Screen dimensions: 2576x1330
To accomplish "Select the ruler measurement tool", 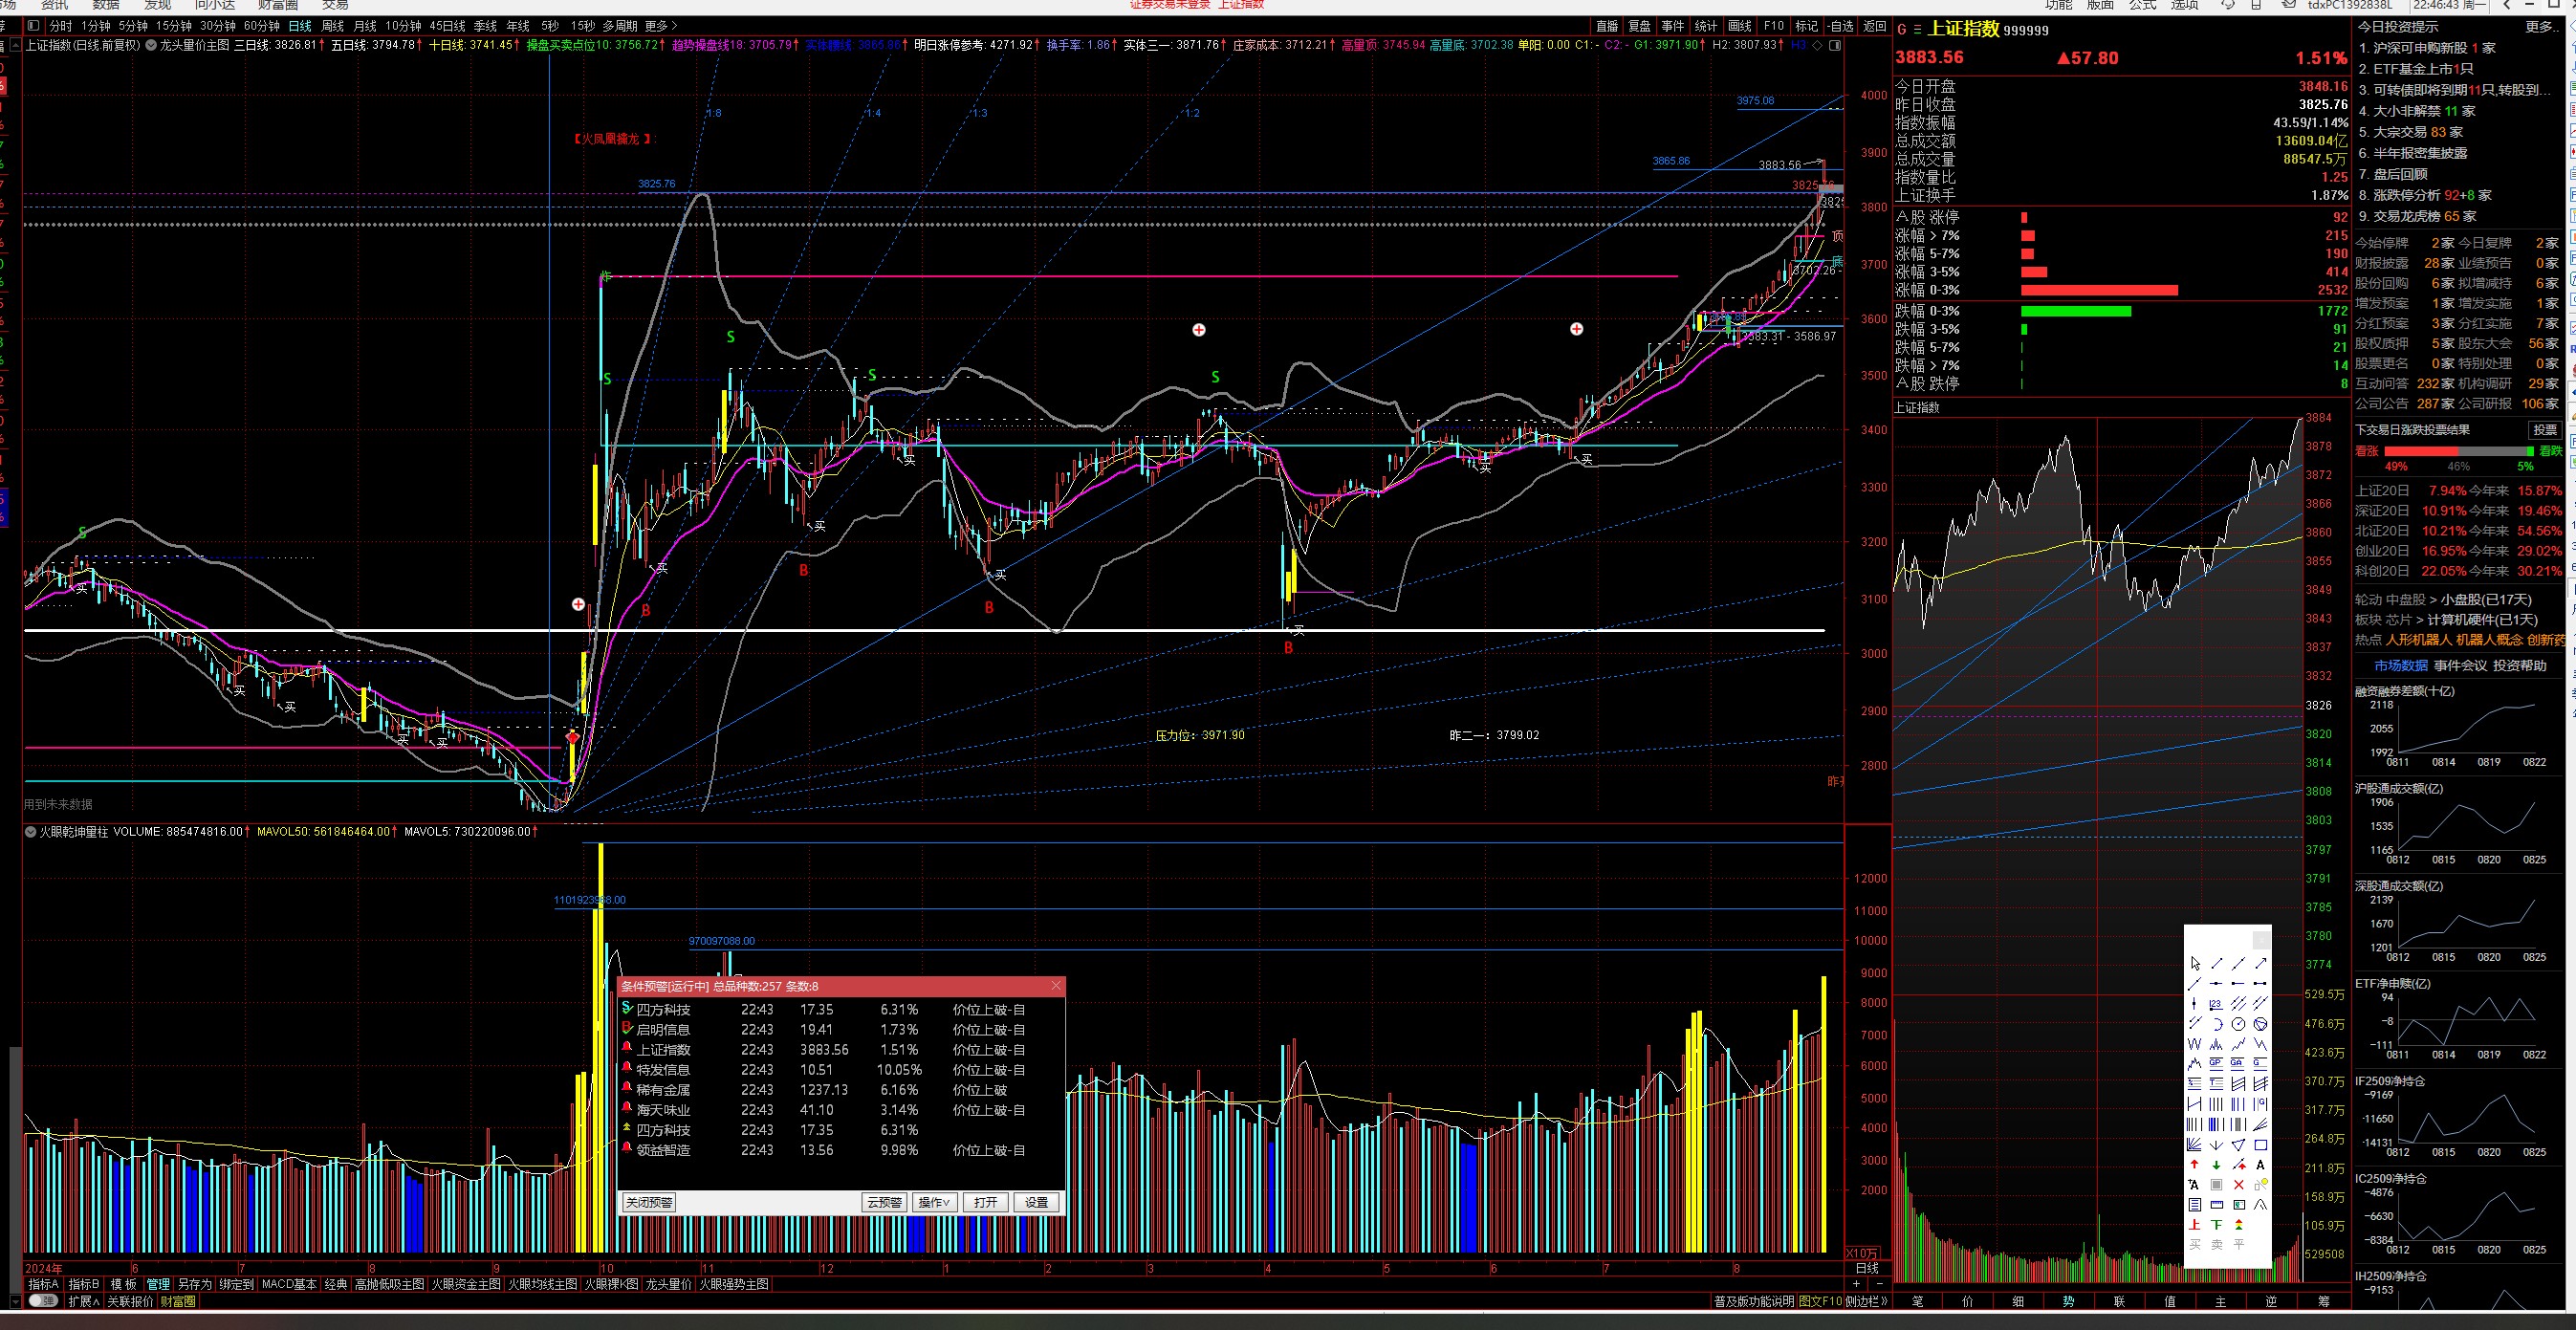I will point(2217,1204).
